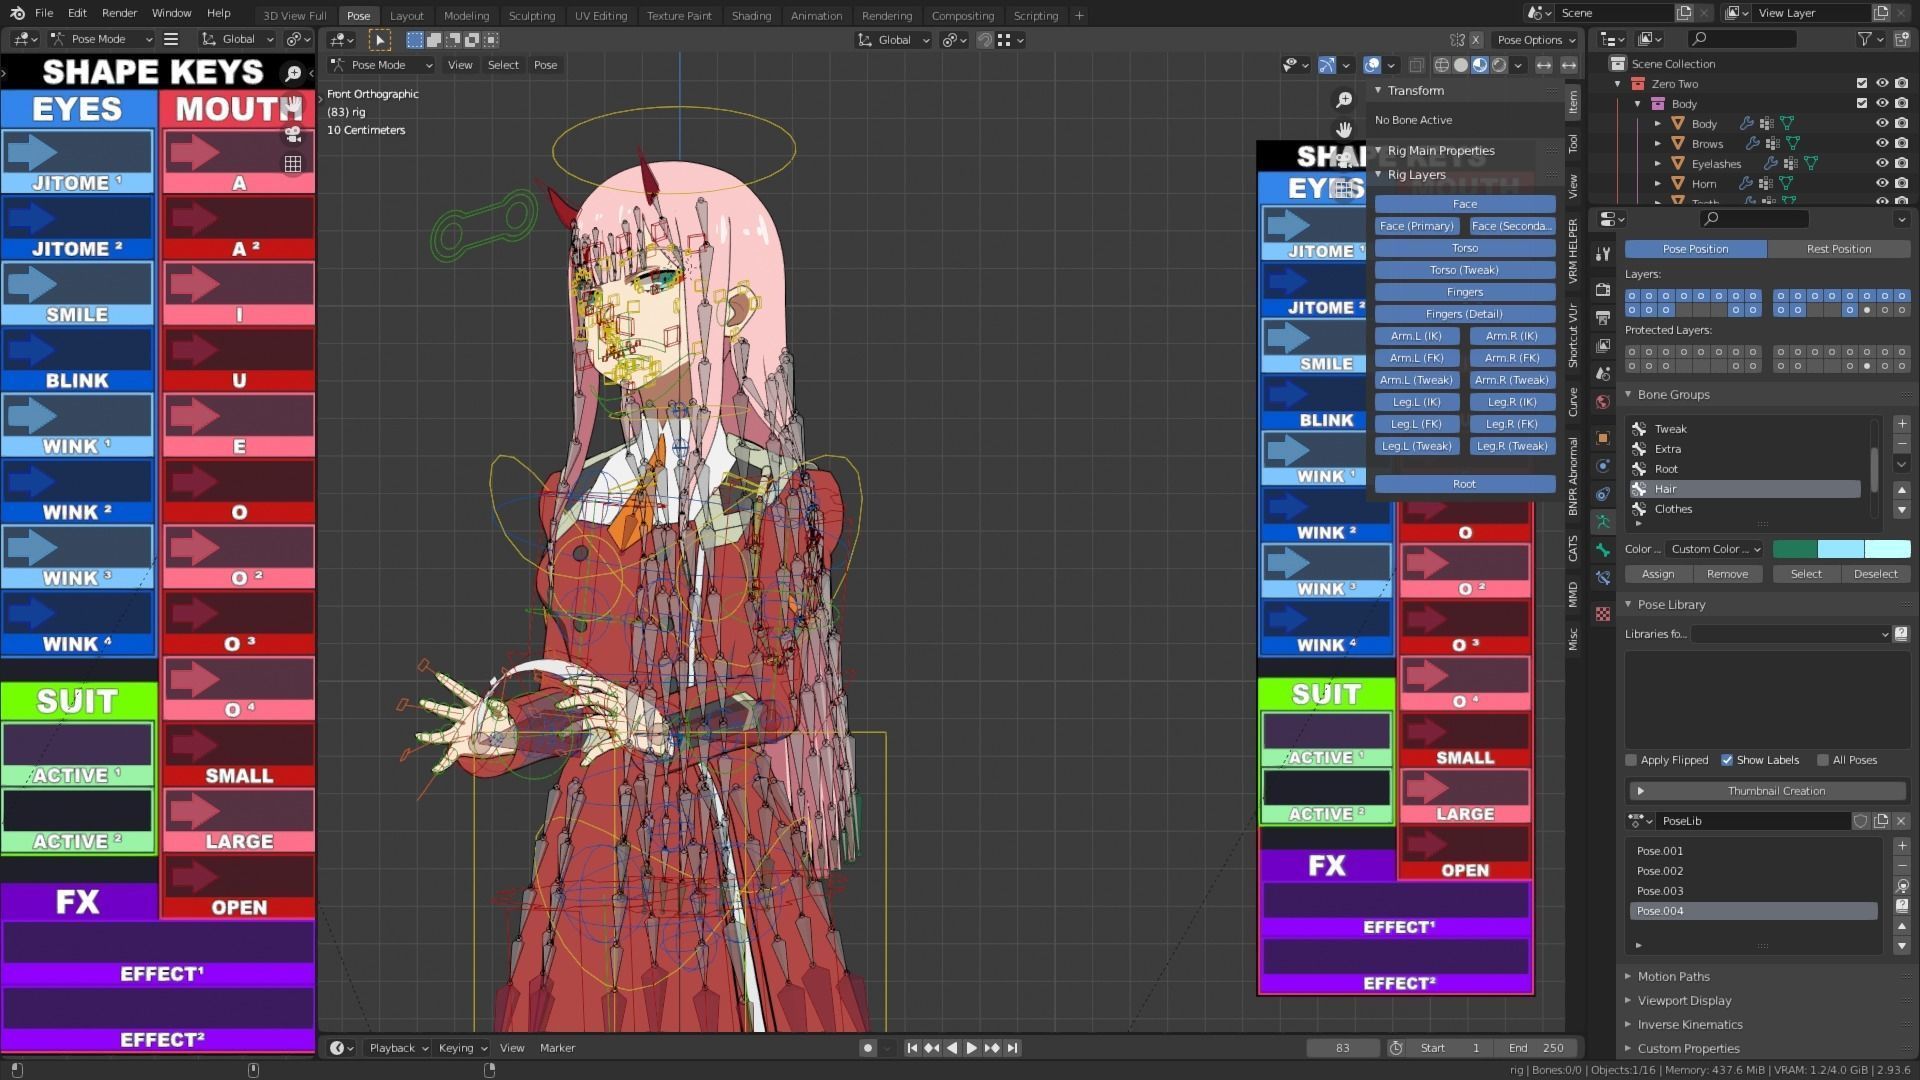This screenshot has width=1920, height=1080.
Task: Open the Pose Options dropdown
Action: [x=1536, y=40]
